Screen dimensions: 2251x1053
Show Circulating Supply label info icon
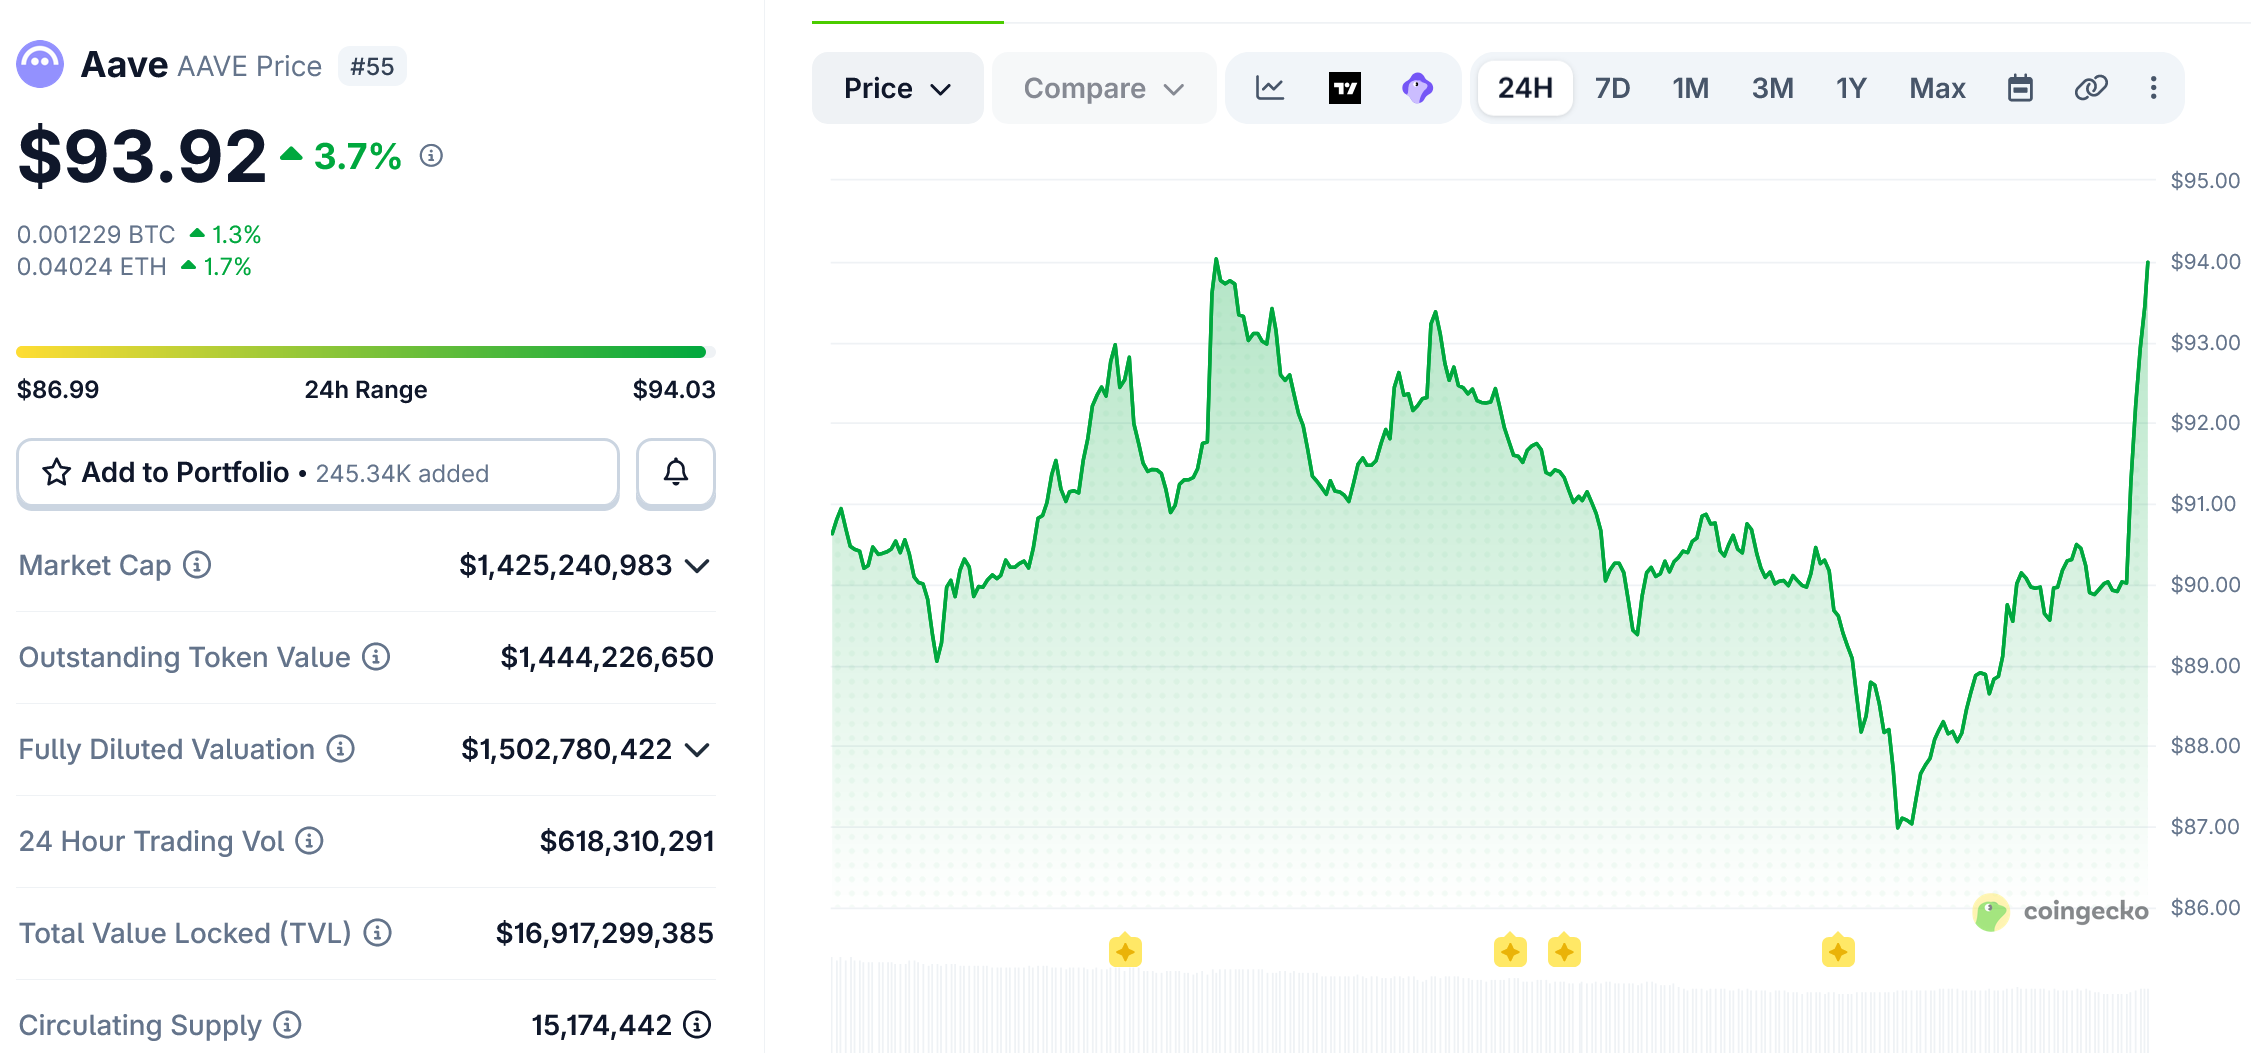pyautogui.click(x=287, y=1025)
